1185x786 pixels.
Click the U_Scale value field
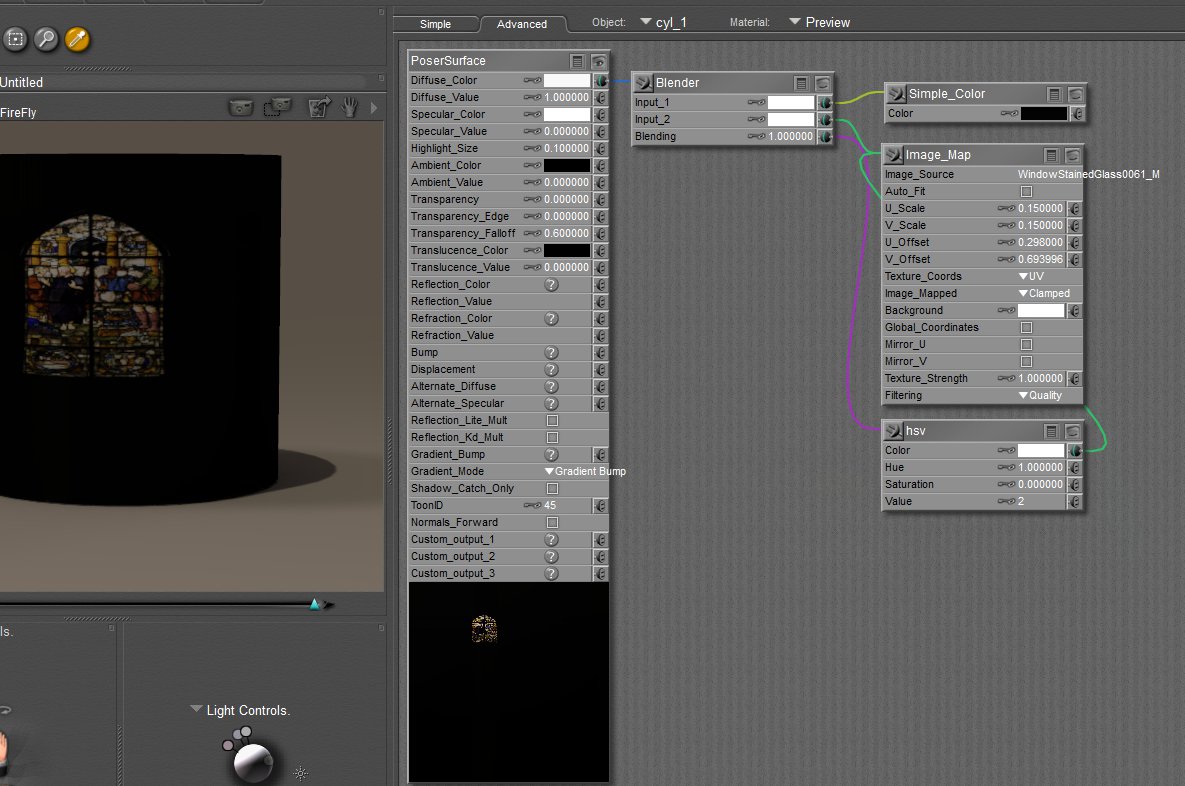1040,208
